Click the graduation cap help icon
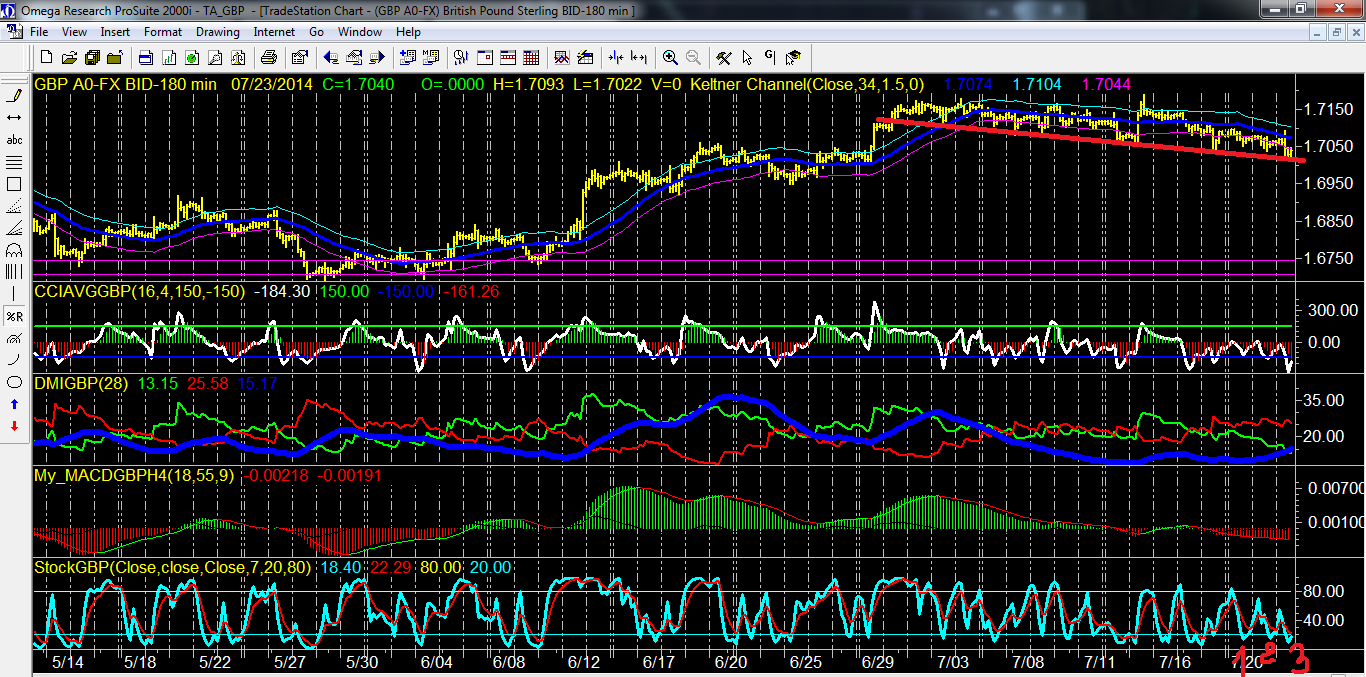Image resolution: width=1366 pixels, height=677 pixels. click(792, 57)
